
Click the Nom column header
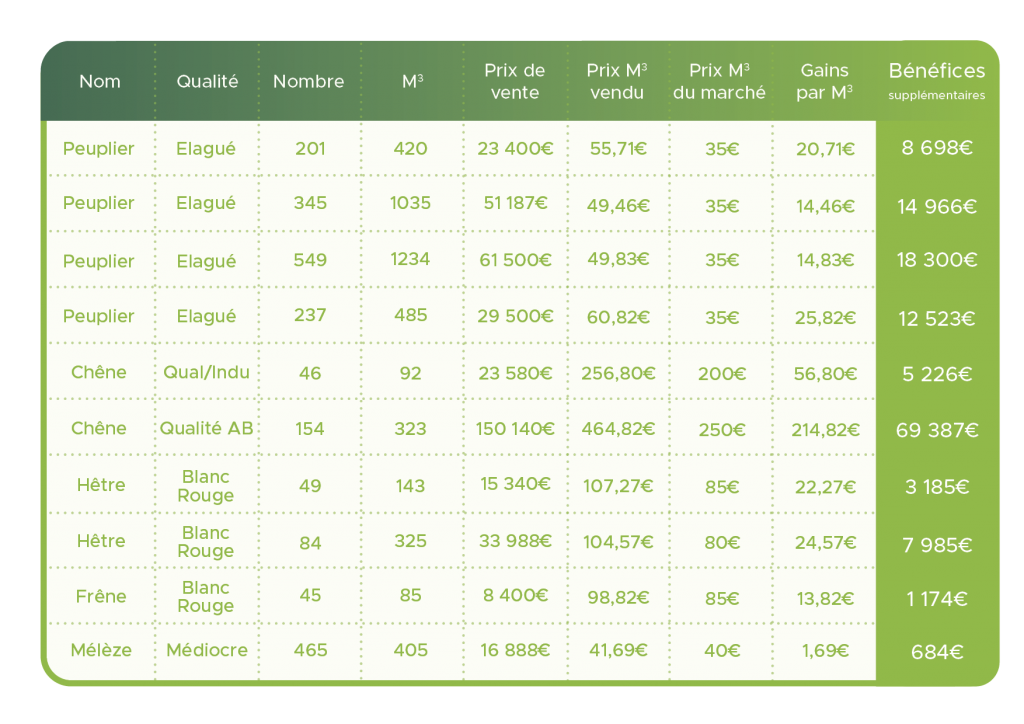point(100,82)
